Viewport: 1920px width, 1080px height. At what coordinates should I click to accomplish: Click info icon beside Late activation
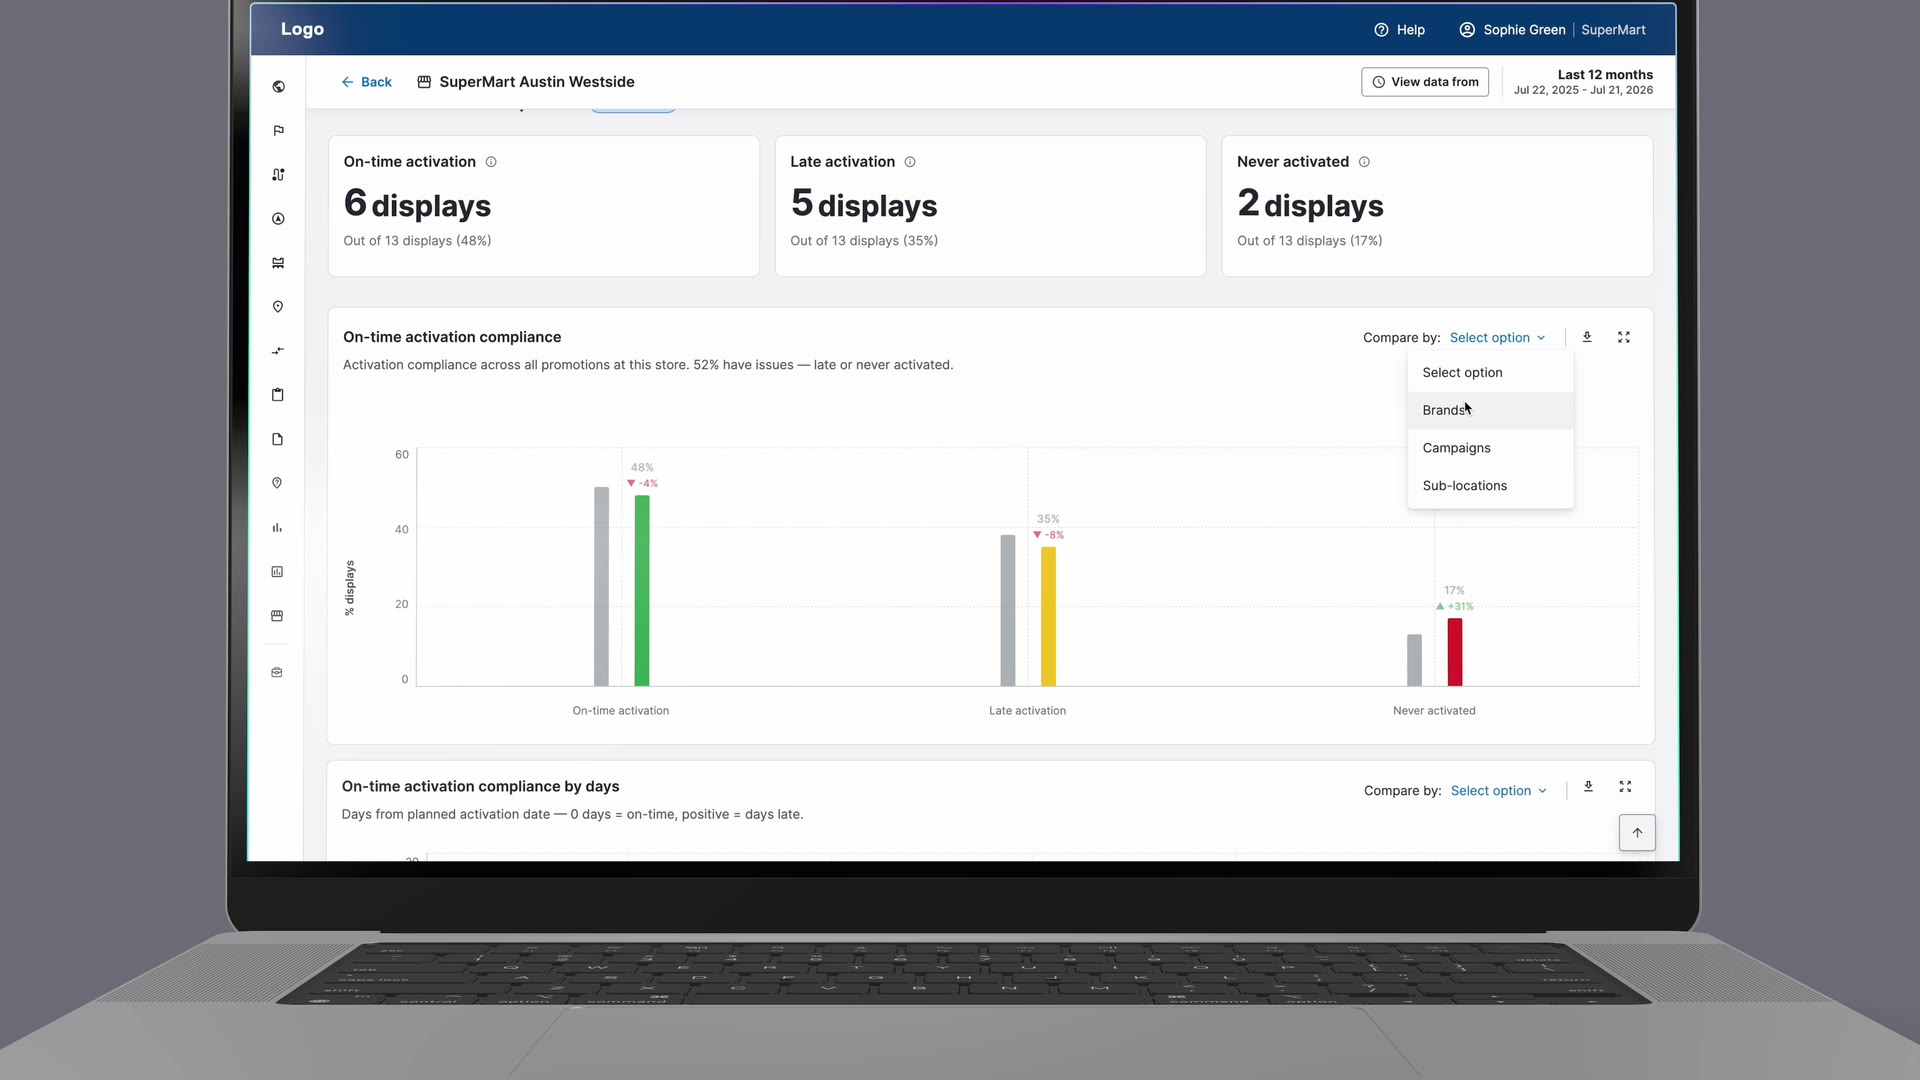(910, 162)
